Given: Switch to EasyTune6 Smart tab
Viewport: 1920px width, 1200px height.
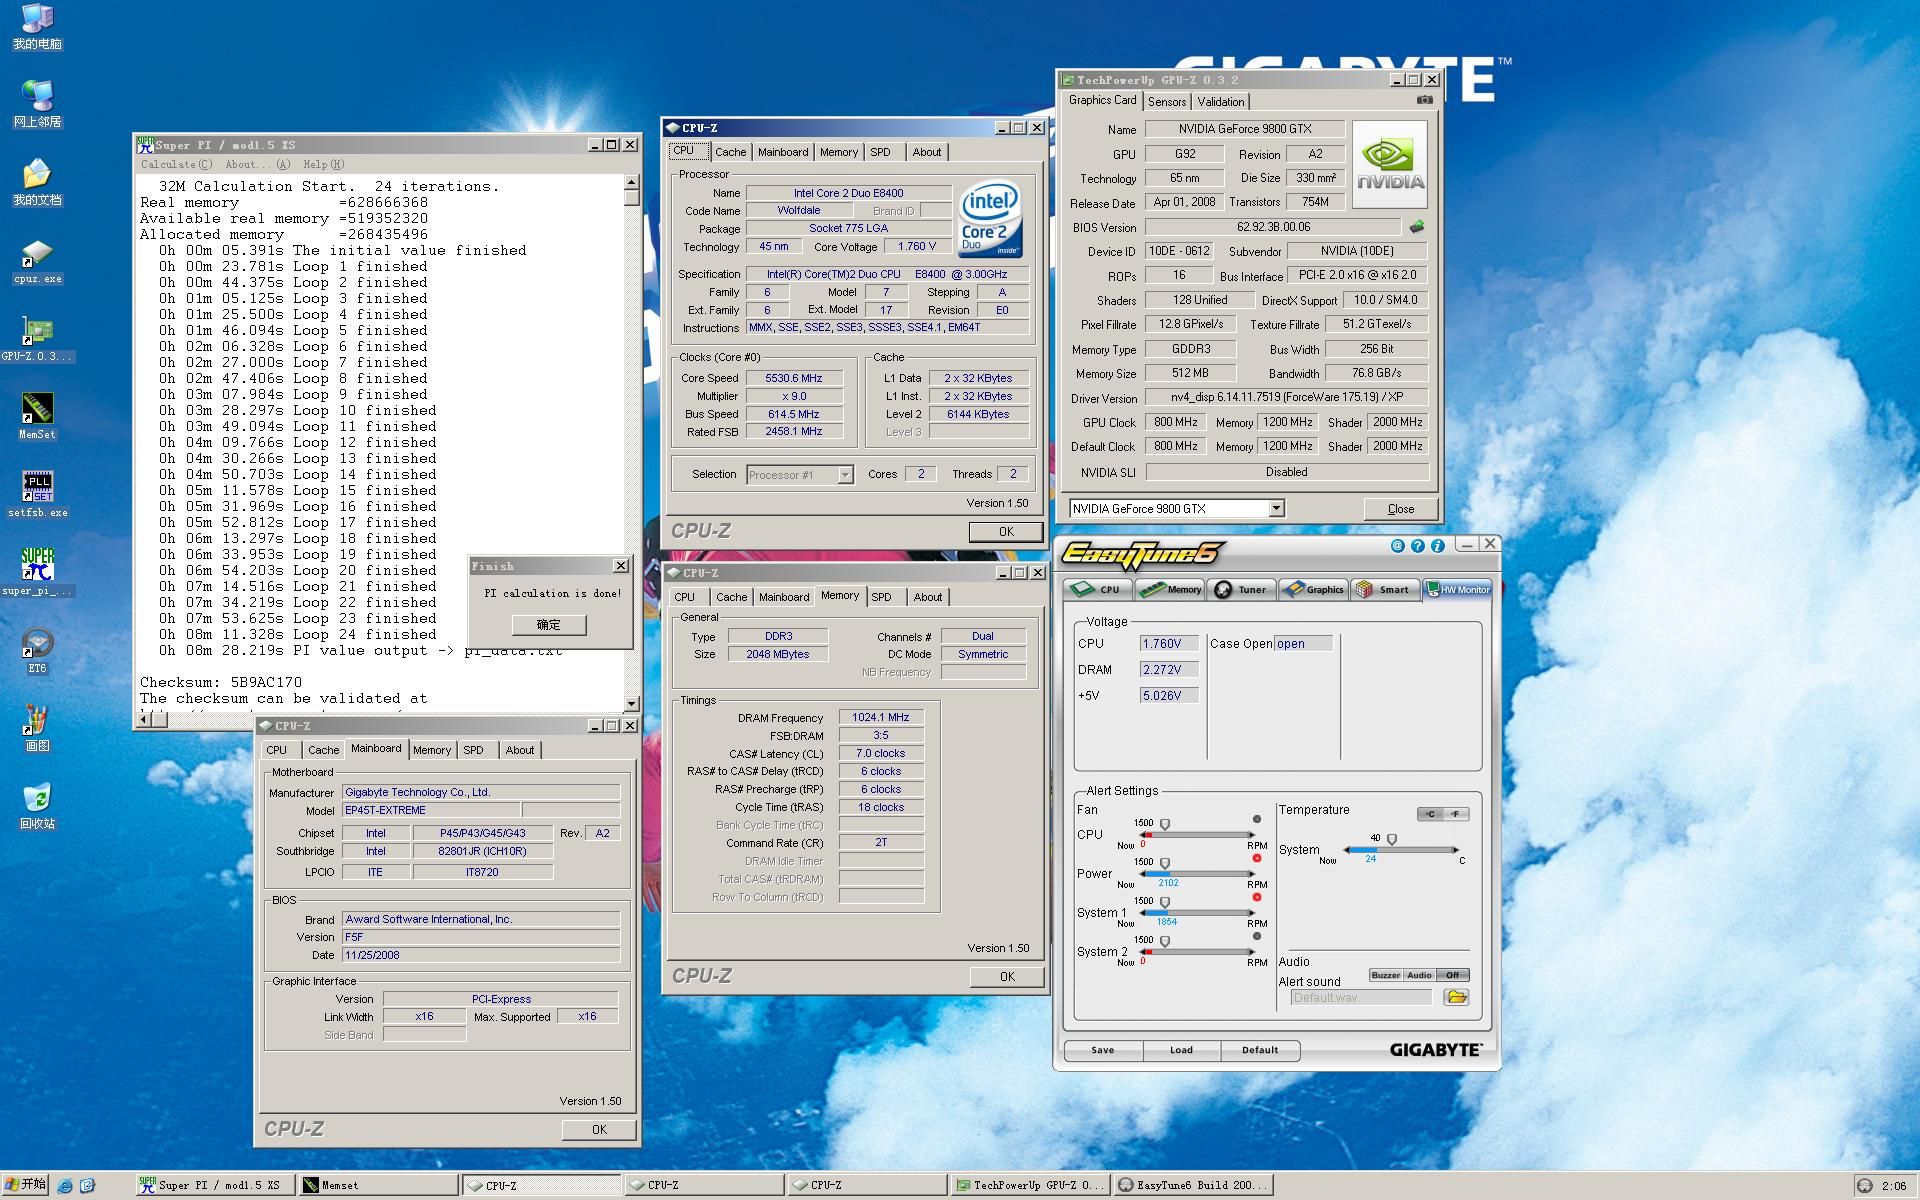Looking at the screenshot, I should click(x=1383, y=590).
